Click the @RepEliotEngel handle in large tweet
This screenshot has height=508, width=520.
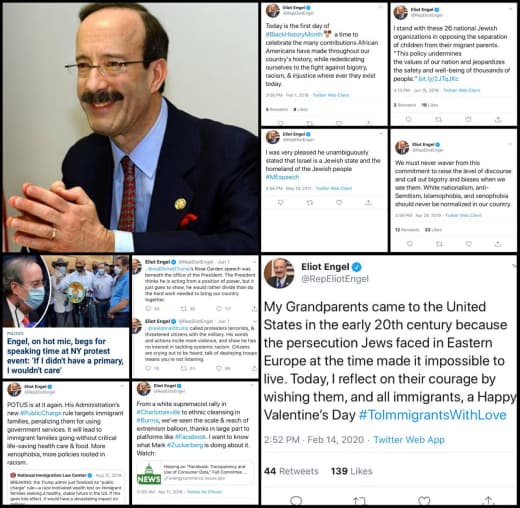(335, 279)
